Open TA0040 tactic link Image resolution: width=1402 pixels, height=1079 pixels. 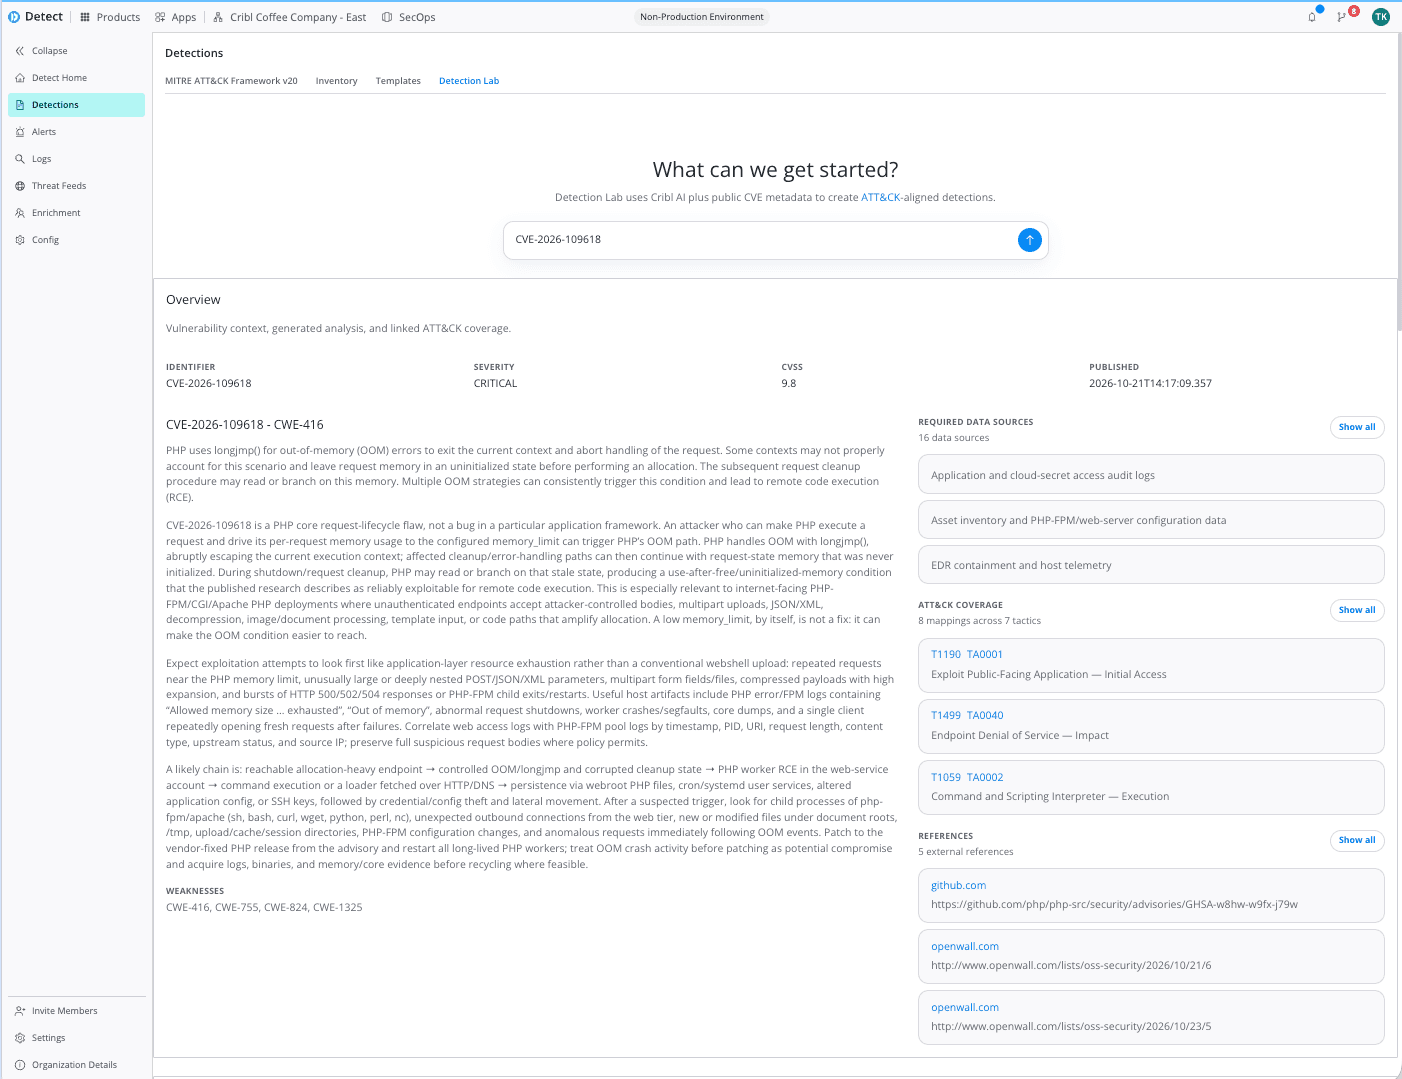[985, 716]
